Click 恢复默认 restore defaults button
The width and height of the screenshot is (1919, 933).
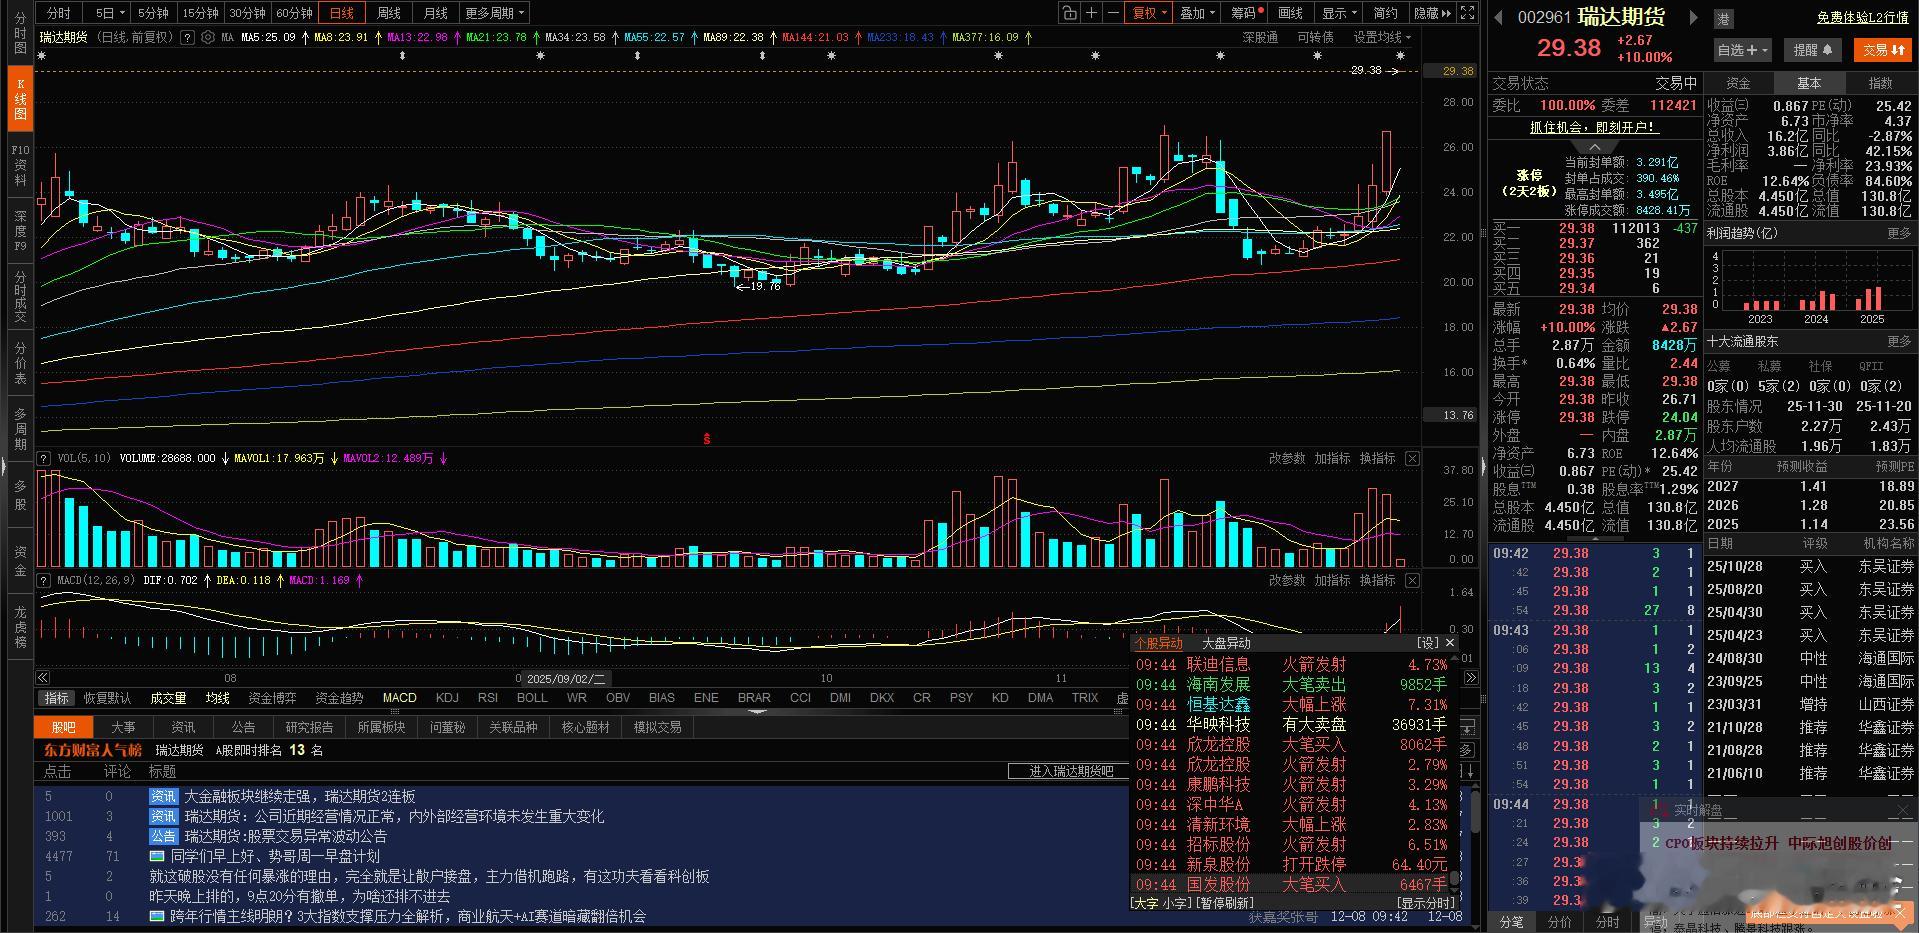tap(107, 698)
